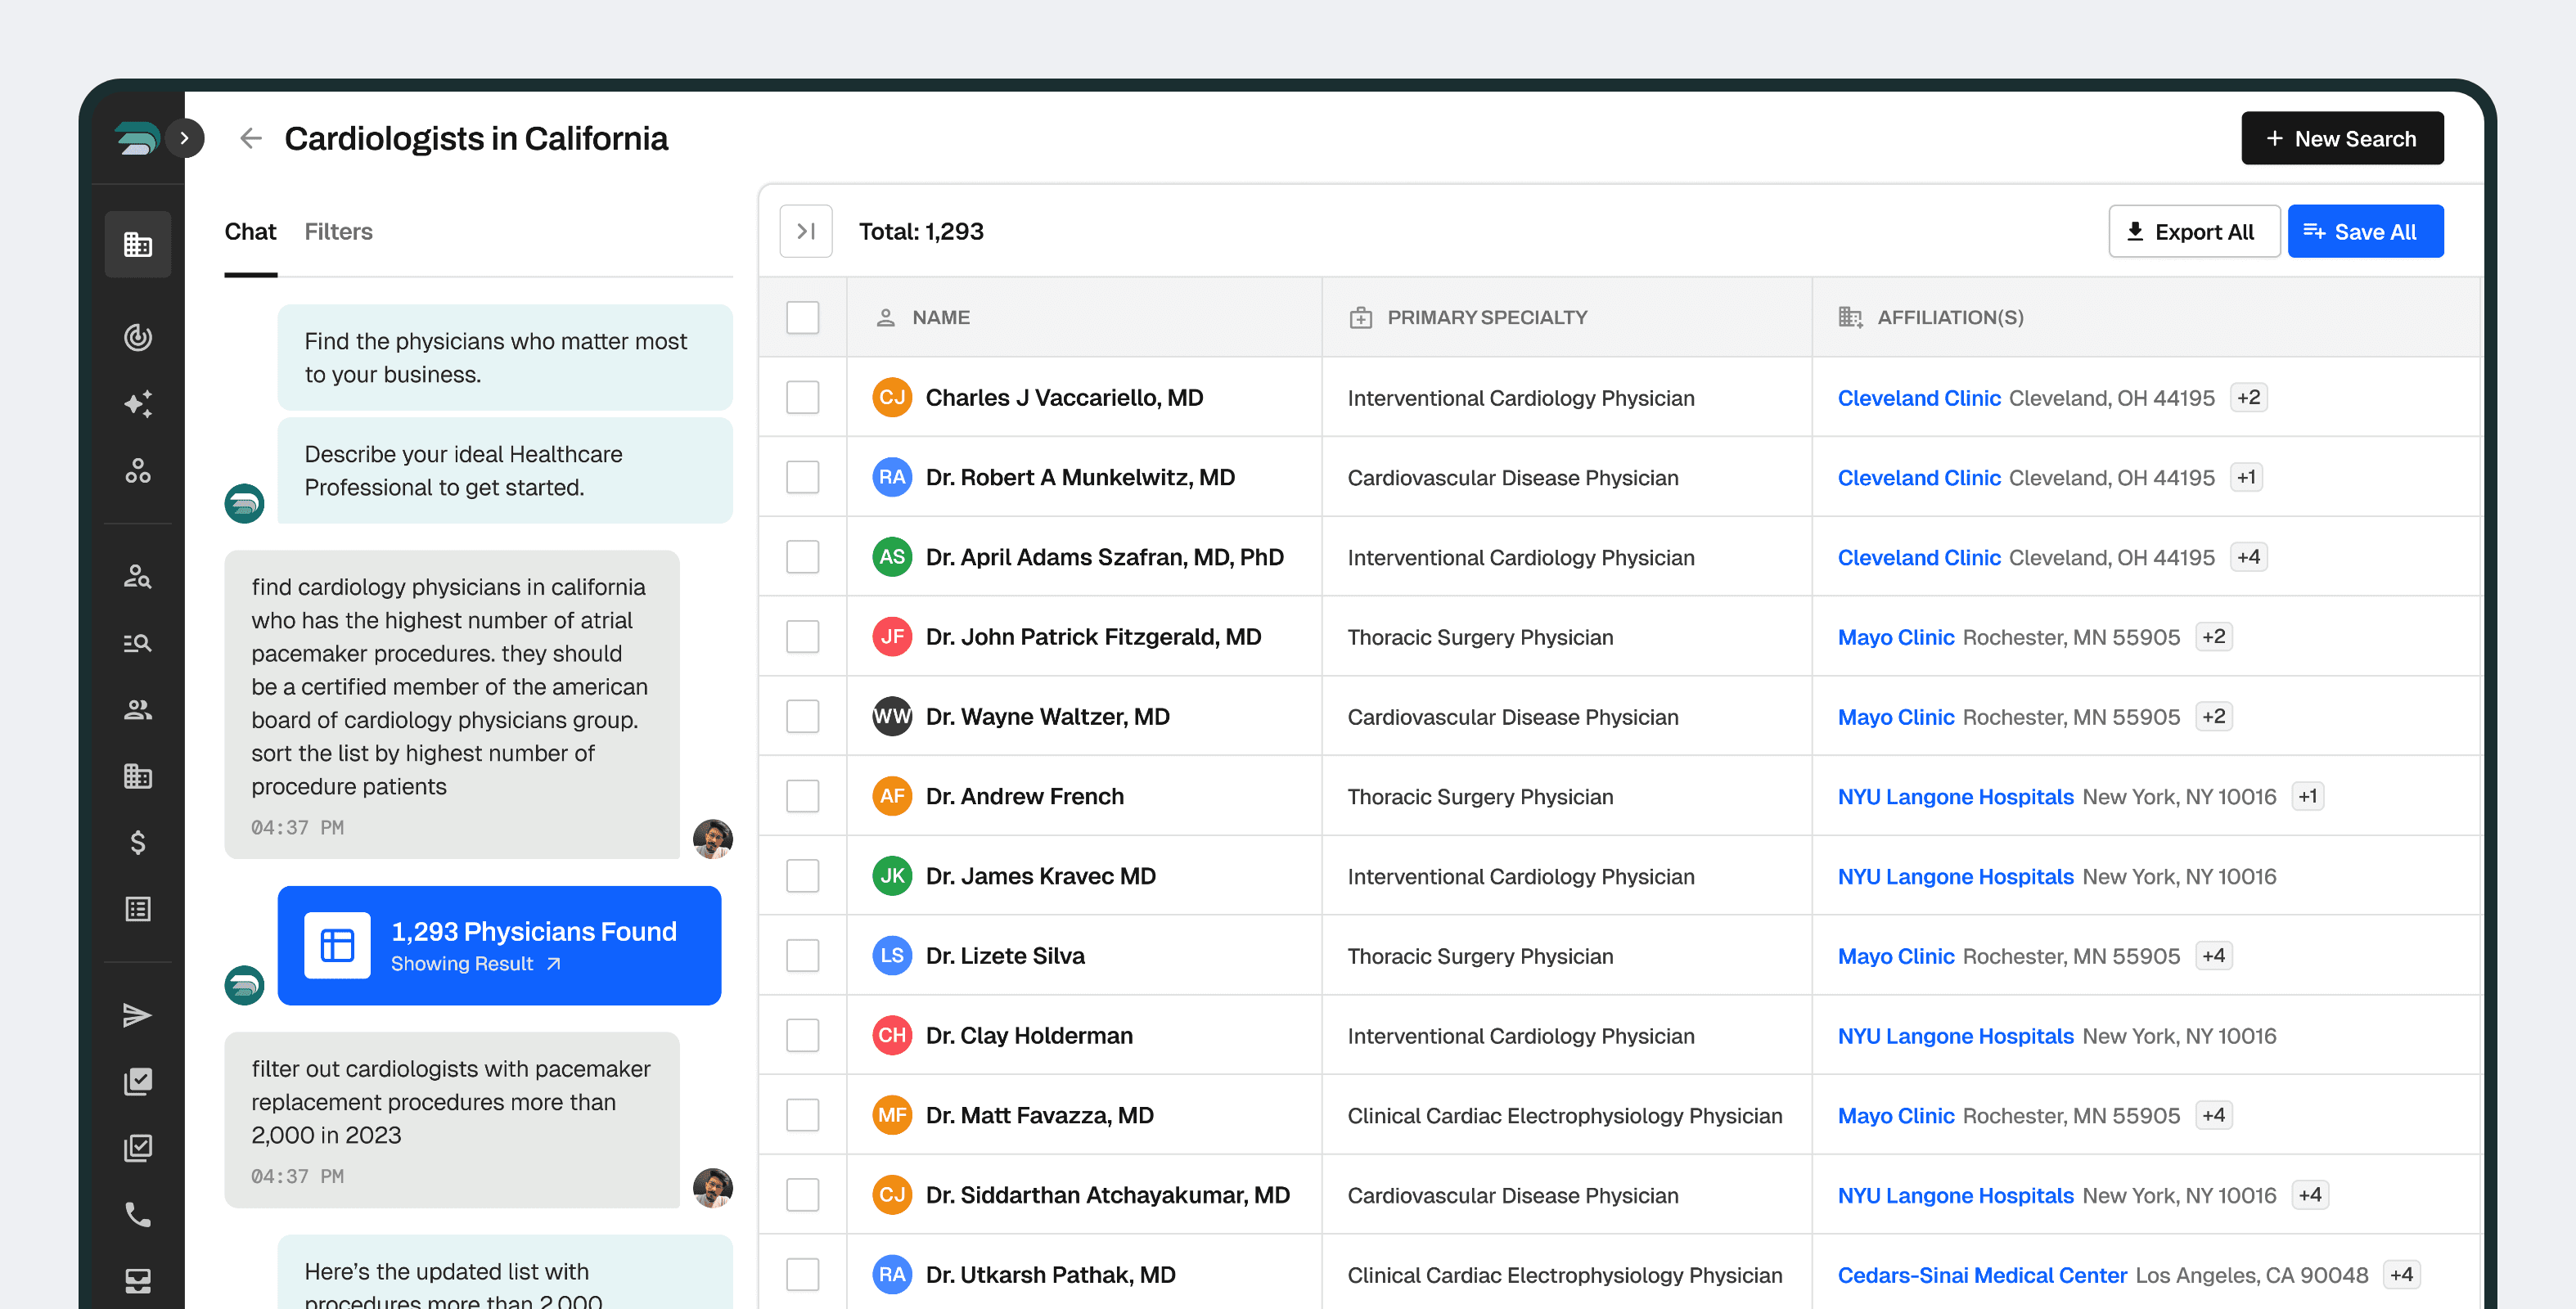Open the three-circles group sidebar icon

(x=138, y=471)
